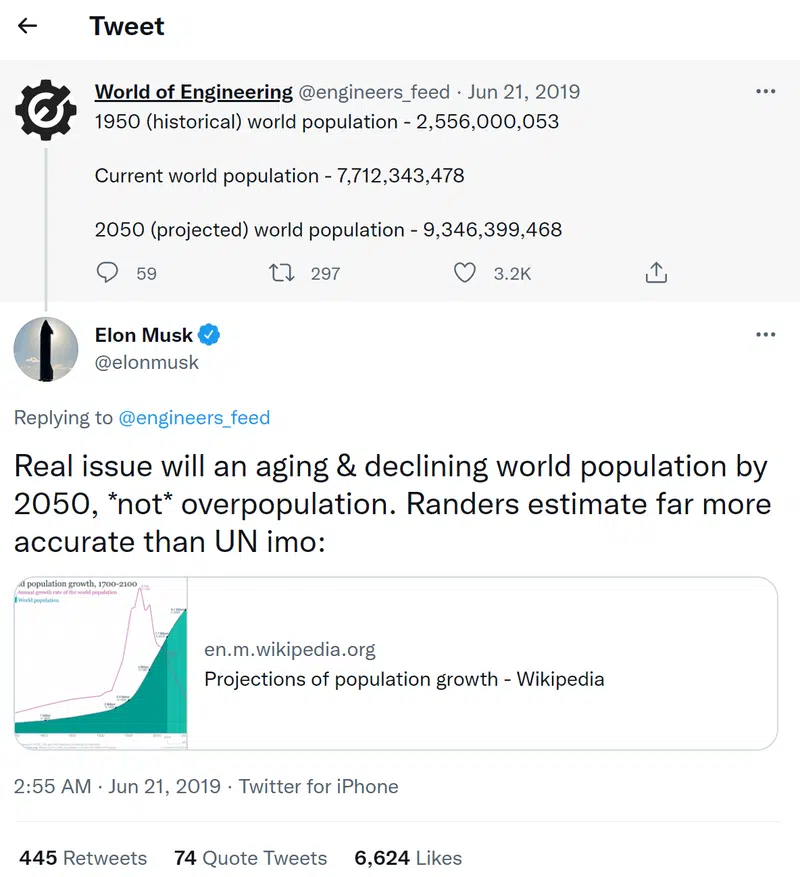
Task: Open the Wikipedia projections link card
Action: pos(396,663)
